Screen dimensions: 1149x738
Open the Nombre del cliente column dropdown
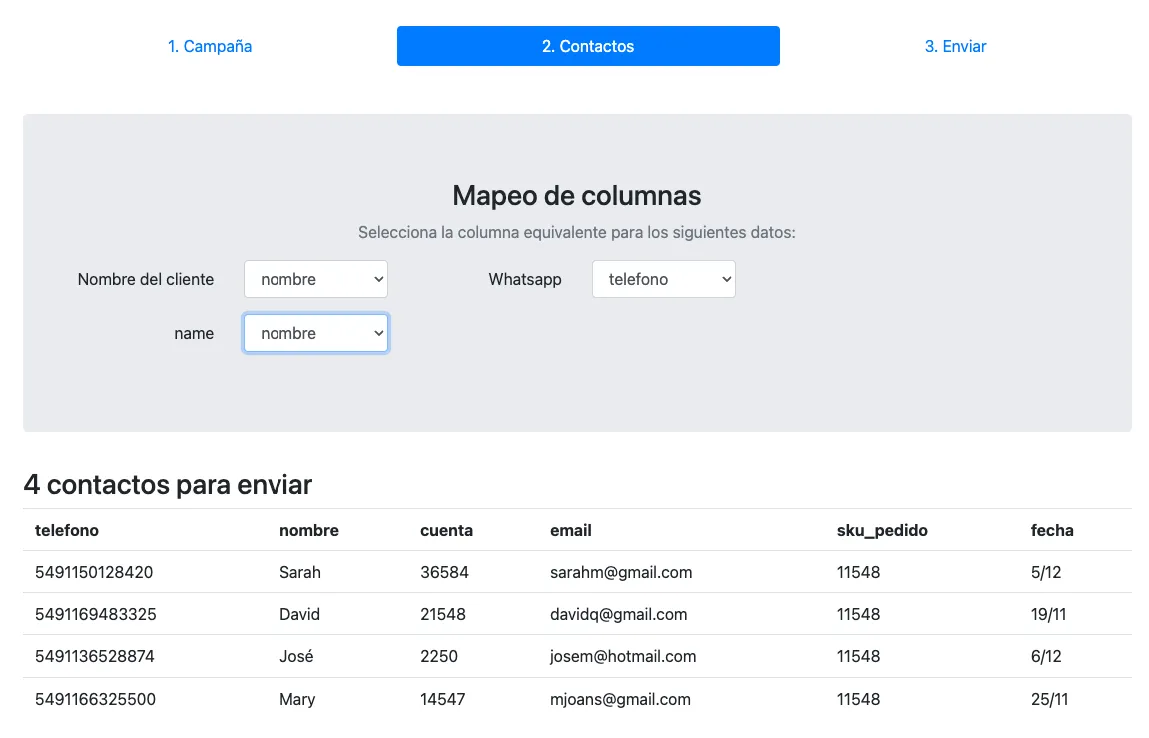[316, 279]
